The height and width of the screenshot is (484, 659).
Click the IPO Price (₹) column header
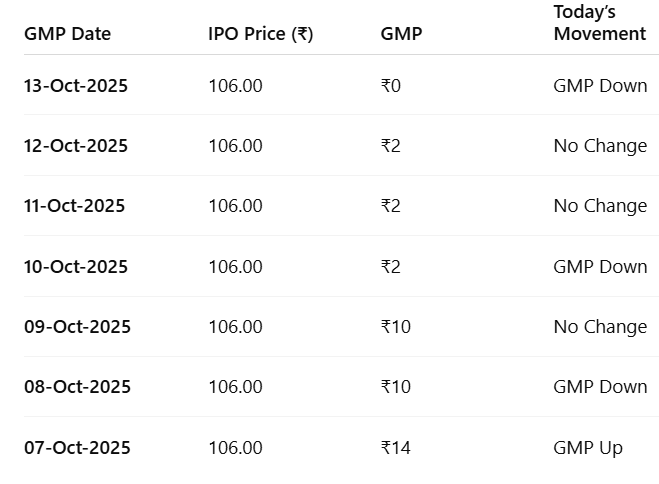point(260,34)
